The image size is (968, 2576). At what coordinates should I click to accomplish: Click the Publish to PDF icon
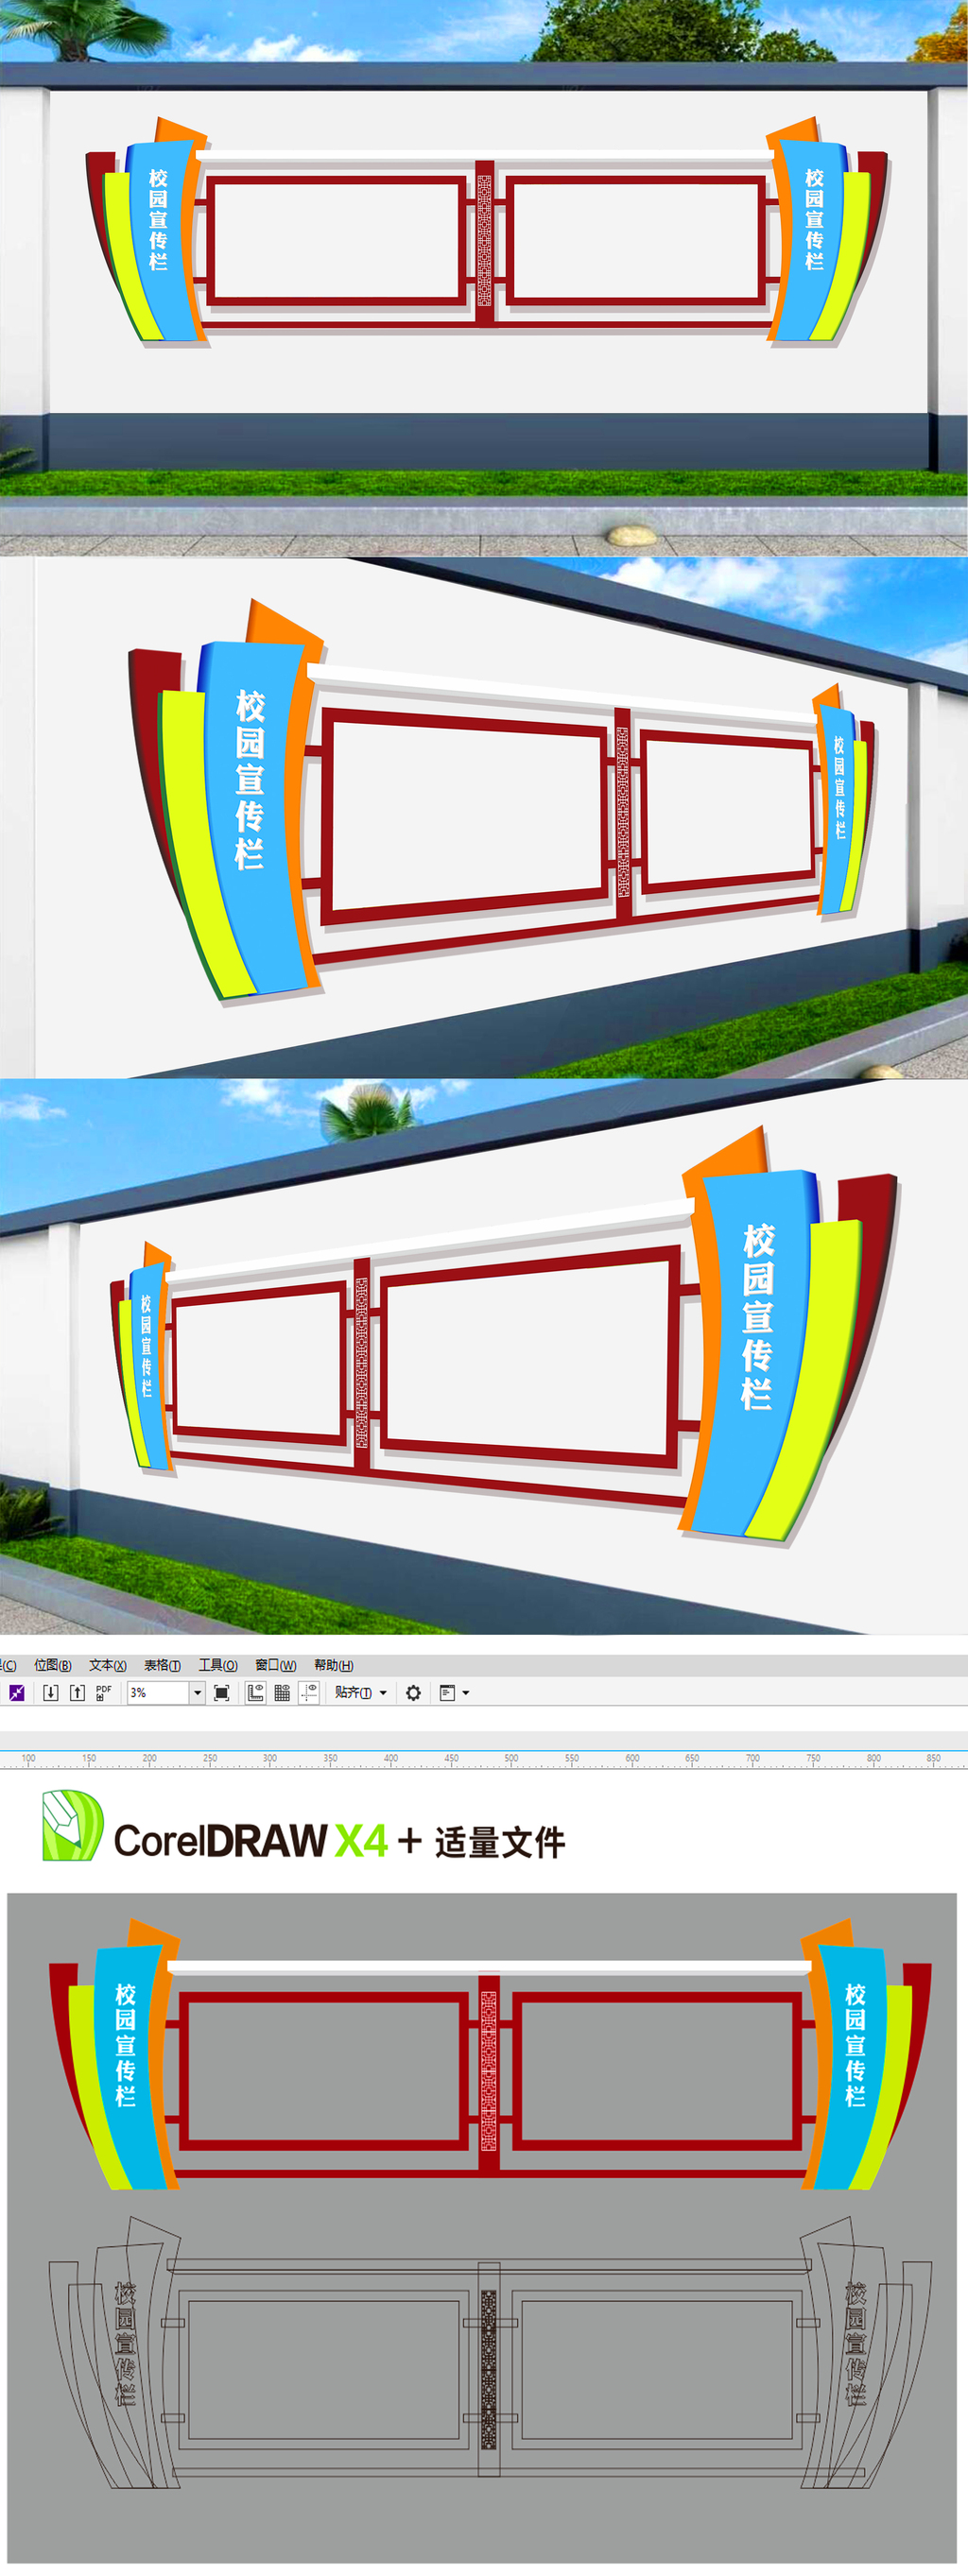(103, 1692)
